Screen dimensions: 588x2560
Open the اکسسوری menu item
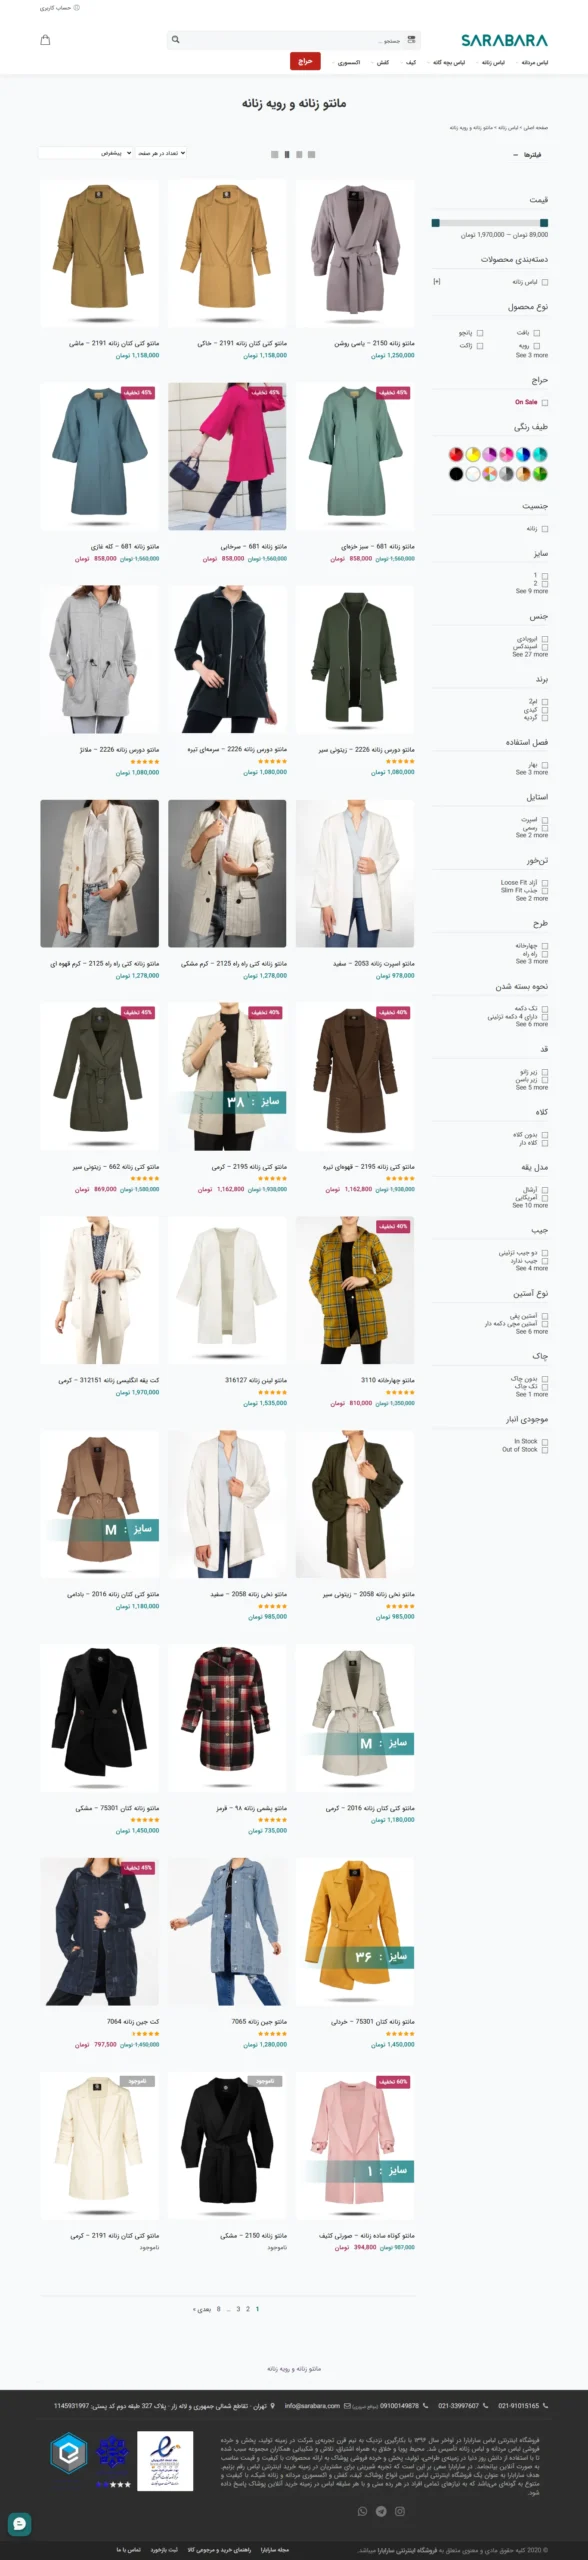[x=348, y=62]
